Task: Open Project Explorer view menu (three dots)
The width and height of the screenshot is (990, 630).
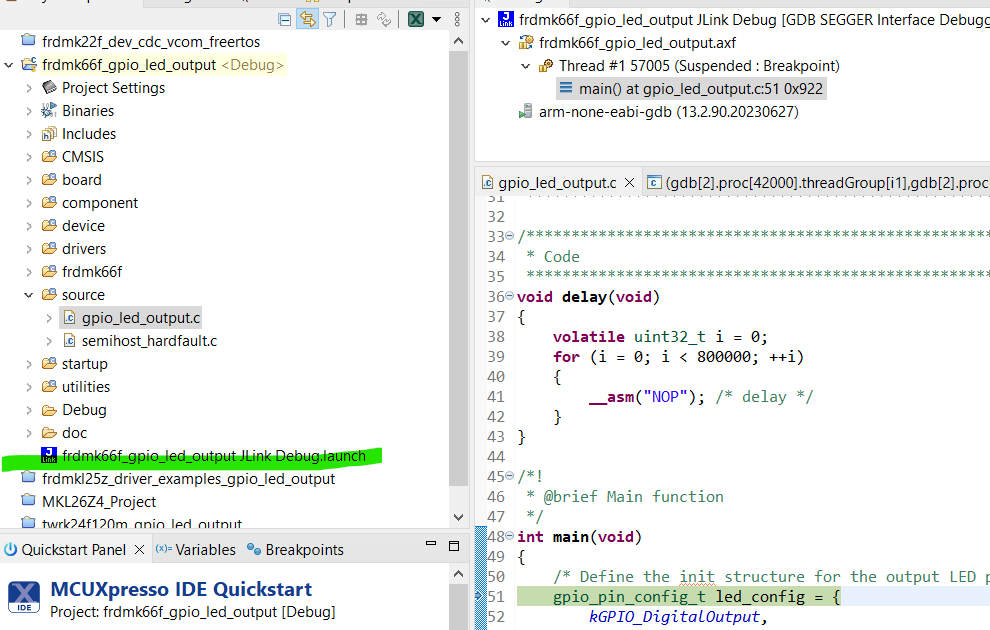Action: (x=457, y=20)
